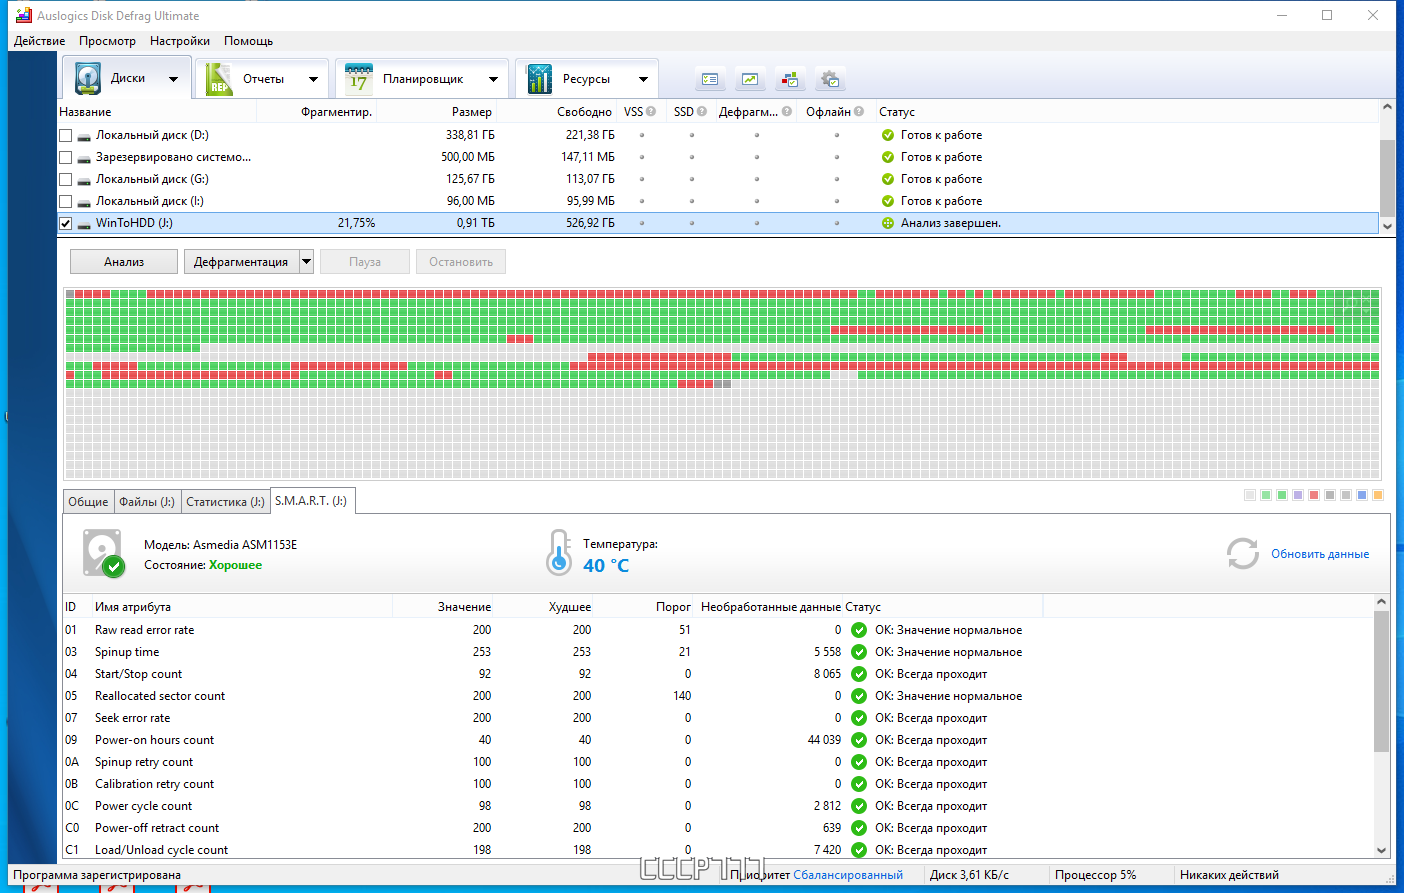Click the red color legend swatch
Image resolution: width=1404 pixels, height=893 pixels.
coord(1314,495)
